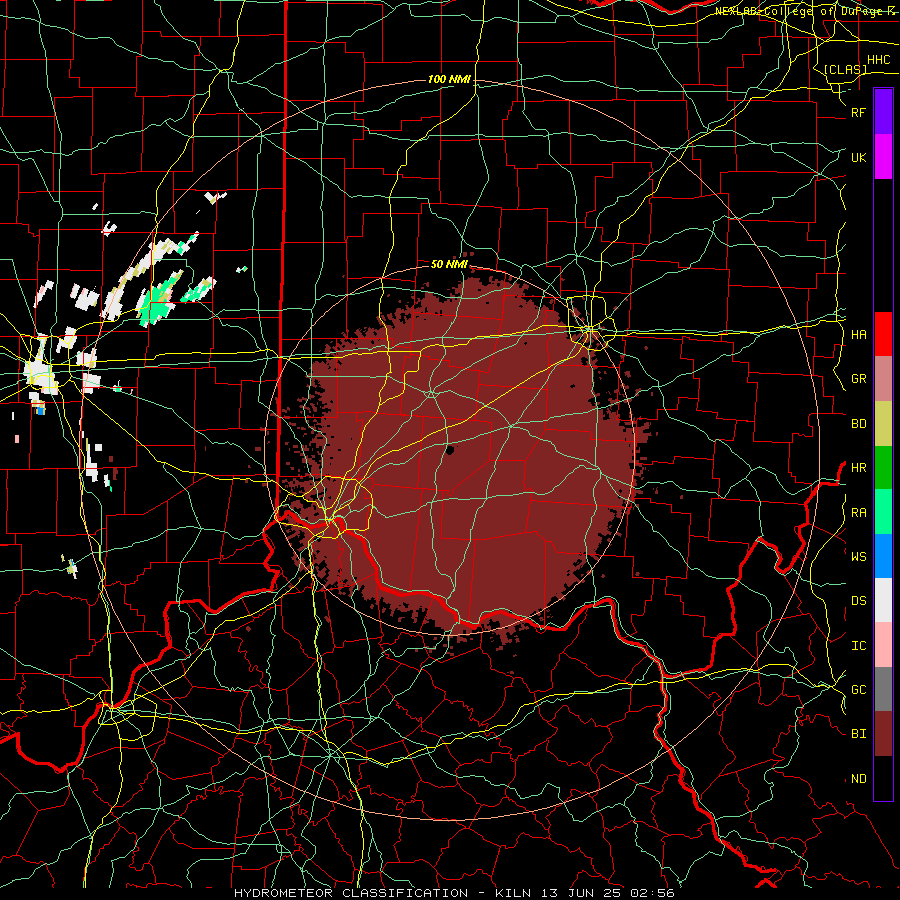Click the blue WS legend swatch
The width and height of the screenshot is (900, 900).
click(883, 556)
